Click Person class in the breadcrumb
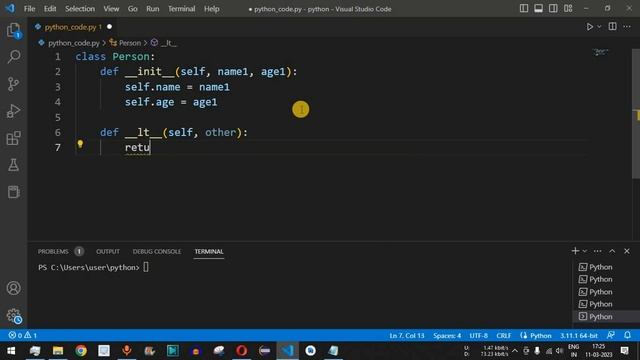Screen dimensions: 640x360 pyautogui.click(x=129, y=43)
